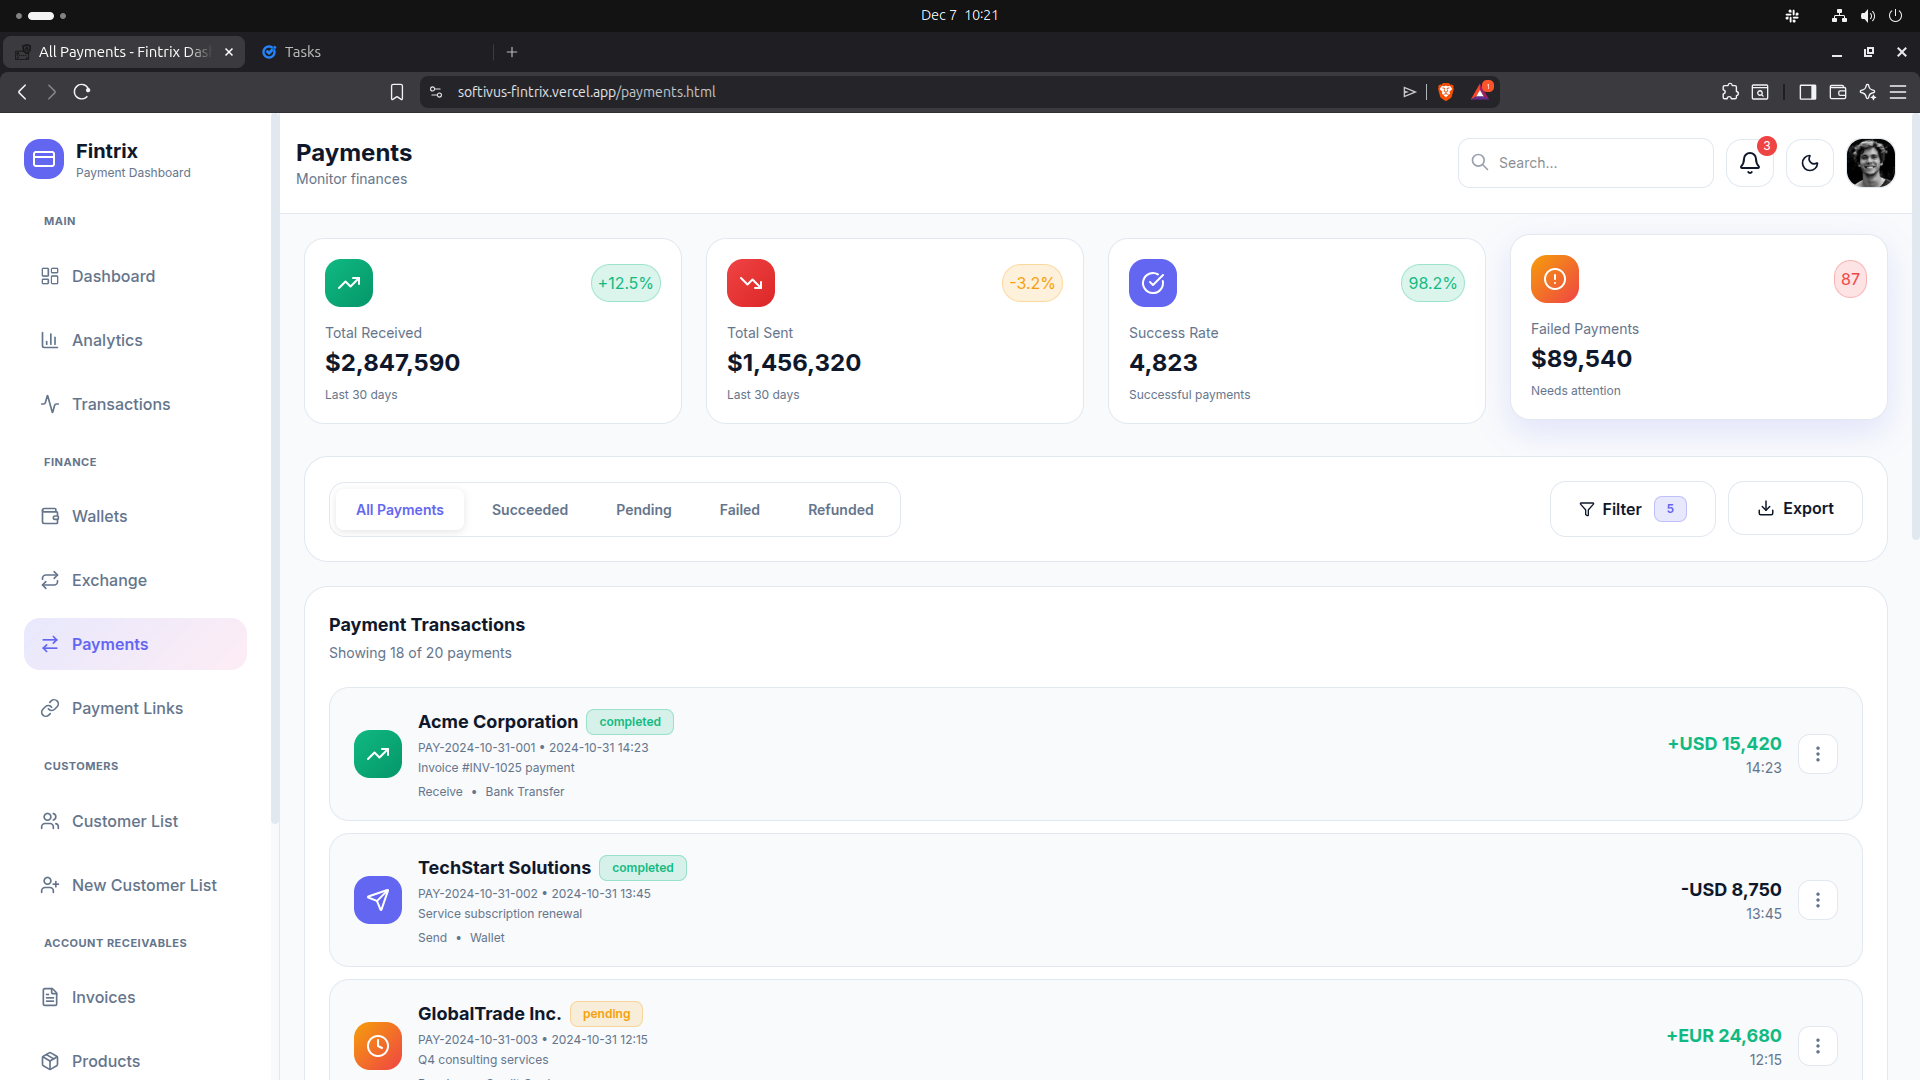Open the browser menu with hamburger icon
1920x1080 pixels.
(1899, 91)
